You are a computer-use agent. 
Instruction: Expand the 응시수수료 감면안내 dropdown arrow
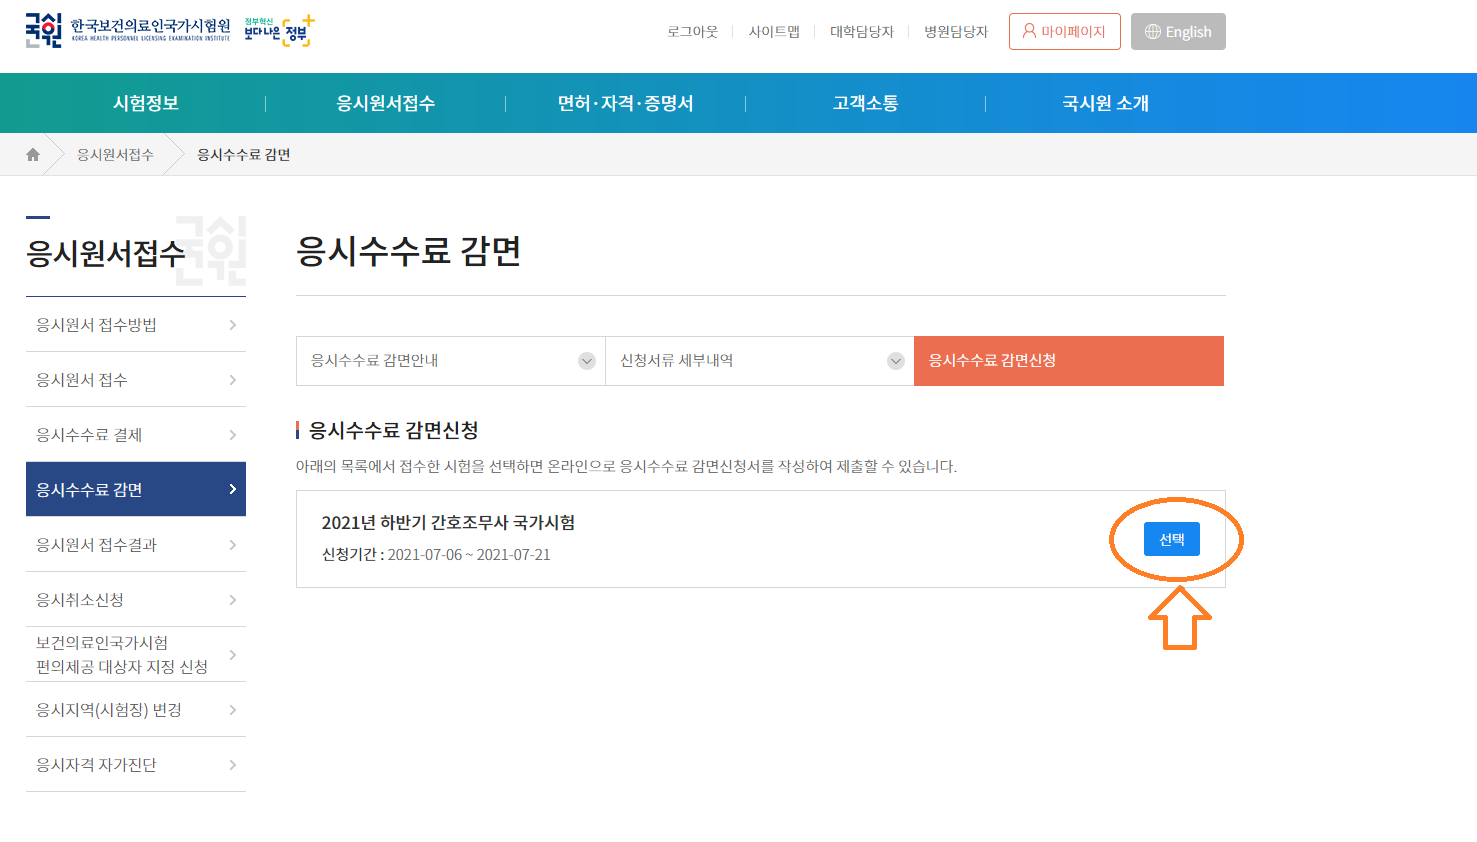pos(587,361)
